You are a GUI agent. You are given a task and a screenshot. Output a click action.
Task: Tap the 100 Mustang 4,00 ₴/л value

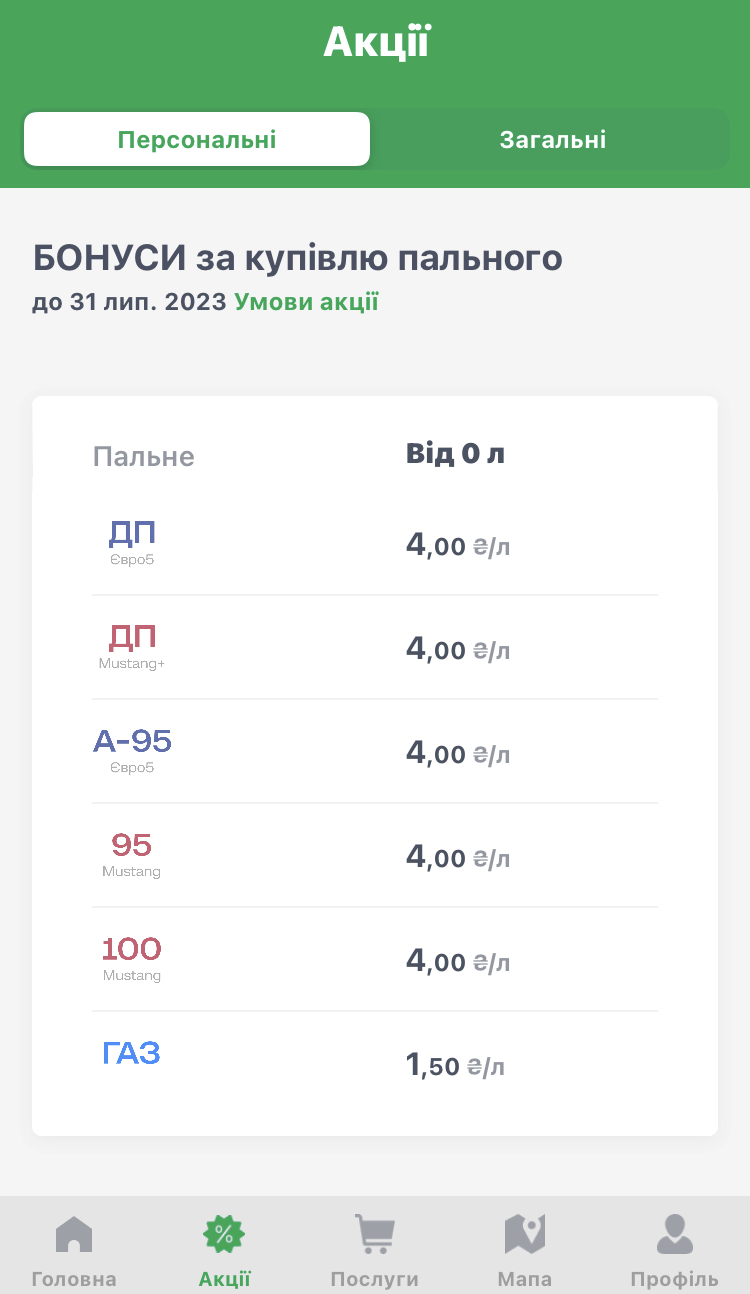(457, 962)
